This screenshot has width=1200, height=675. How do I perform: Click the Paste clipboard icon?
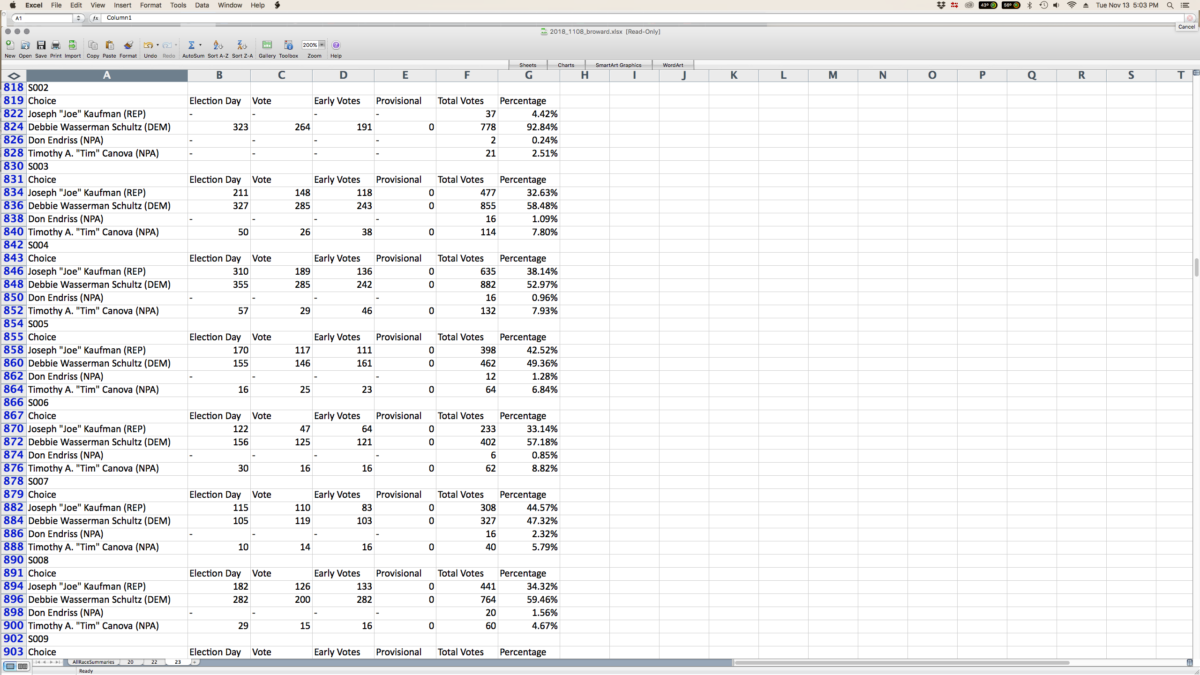pyautogui.click(x=109, y=46)
